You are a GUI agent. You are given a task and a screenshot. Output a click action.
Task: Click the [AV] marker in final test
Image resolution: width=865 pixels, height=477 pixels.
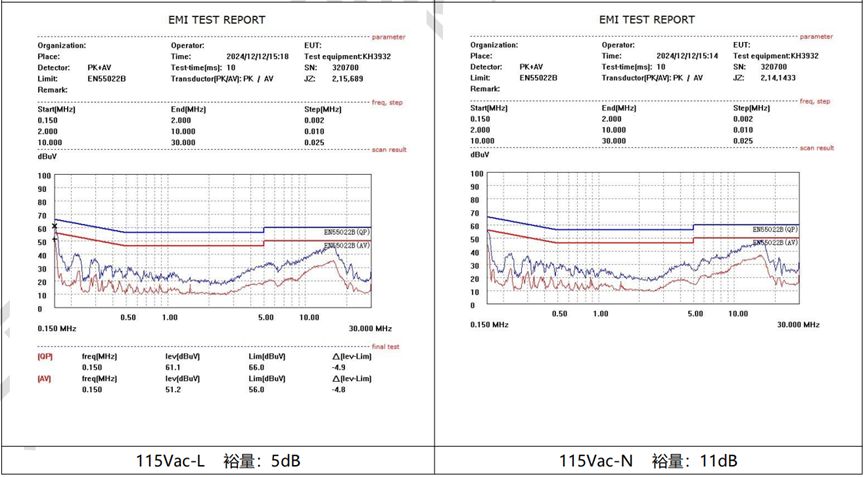tap(45, 379)
